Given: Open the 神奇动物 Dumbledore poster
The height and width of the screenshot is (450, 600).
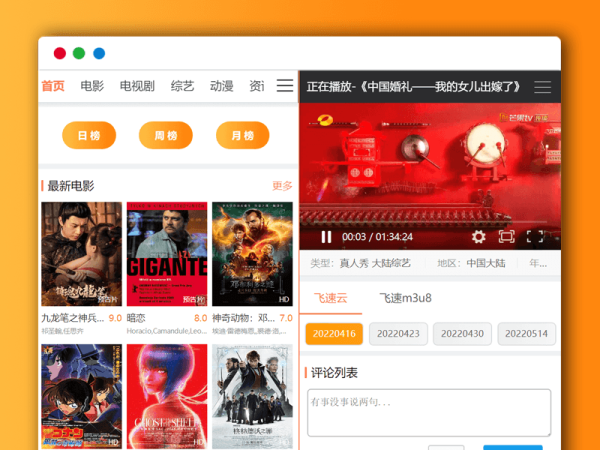Looking at the screenshot, I should tap(253, 254).
